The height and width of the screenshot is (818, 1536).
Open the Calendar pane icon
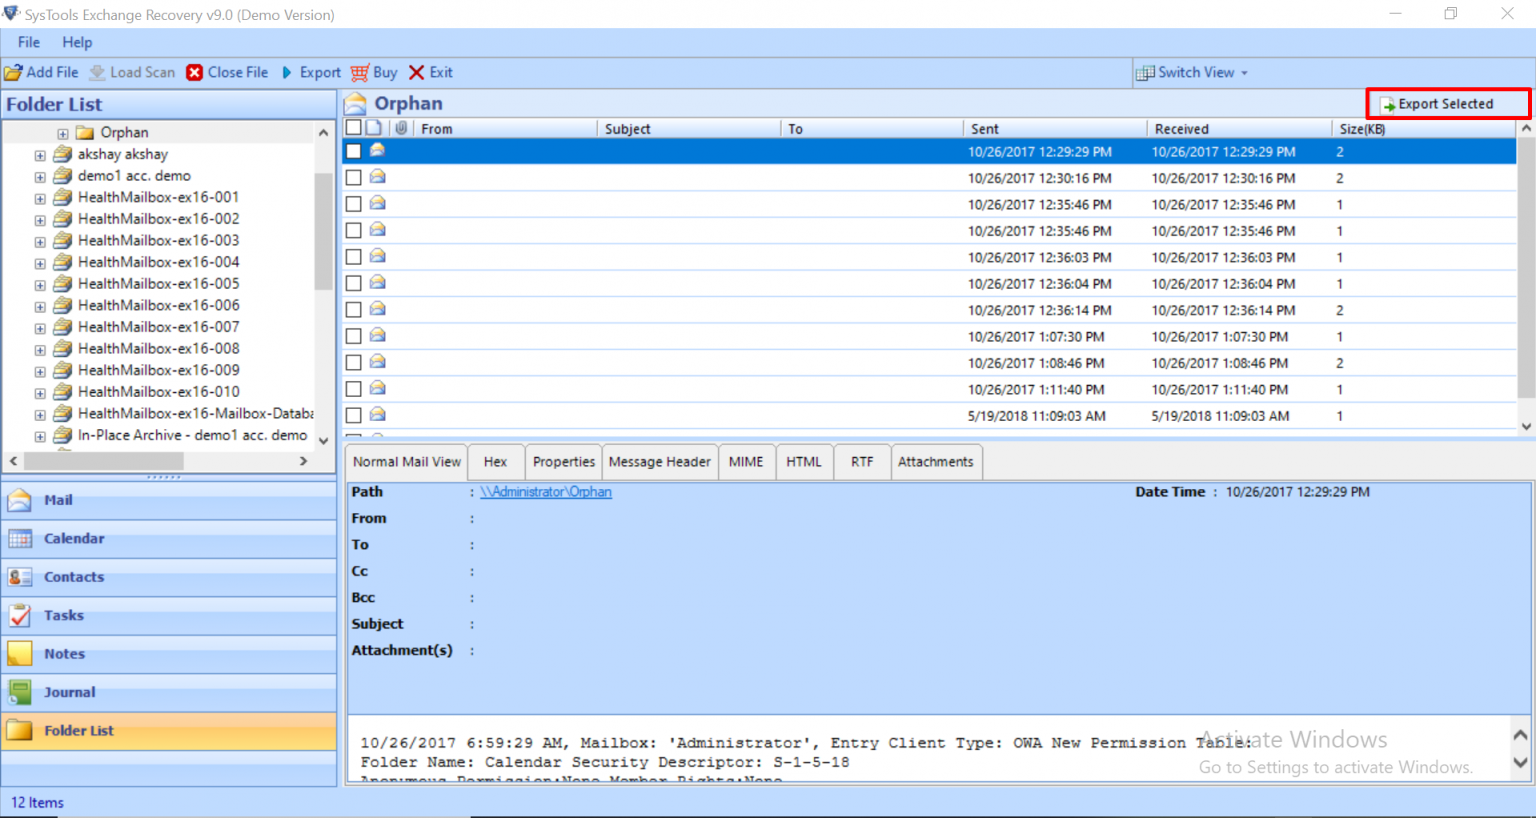tap(19, 539)
